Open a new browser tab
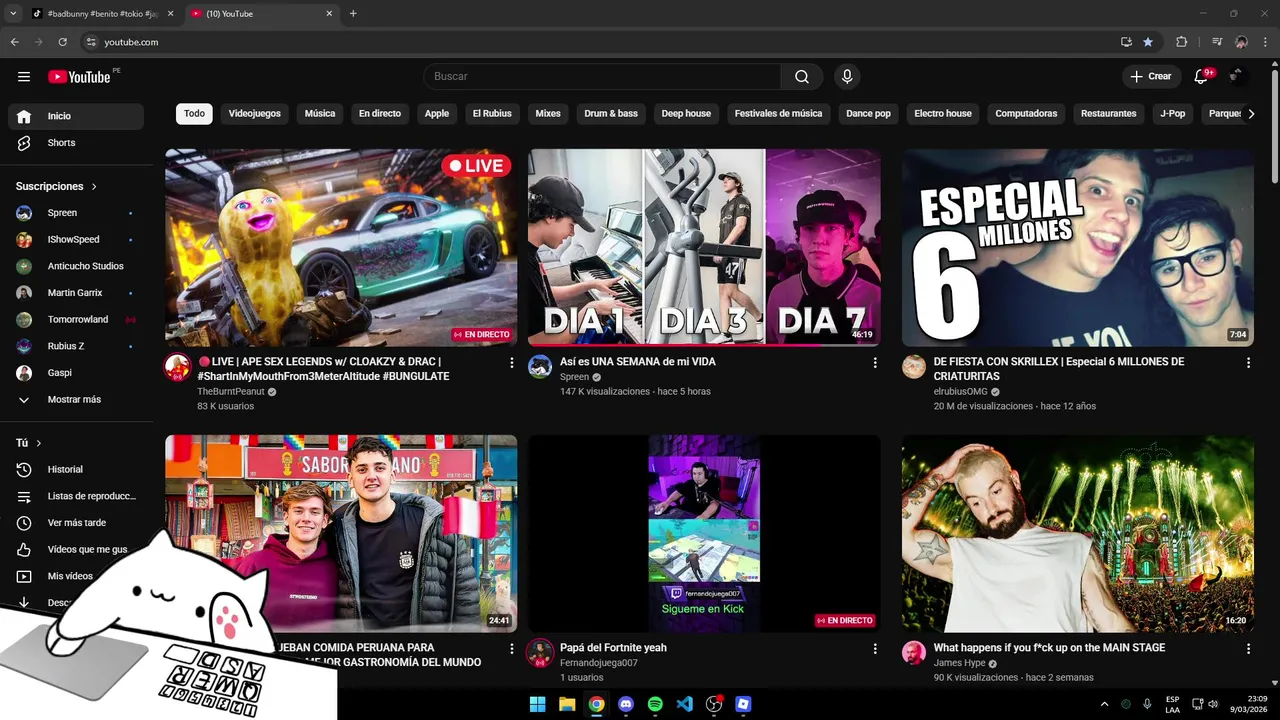This screenshot has width=1280, height=720. 353,14
